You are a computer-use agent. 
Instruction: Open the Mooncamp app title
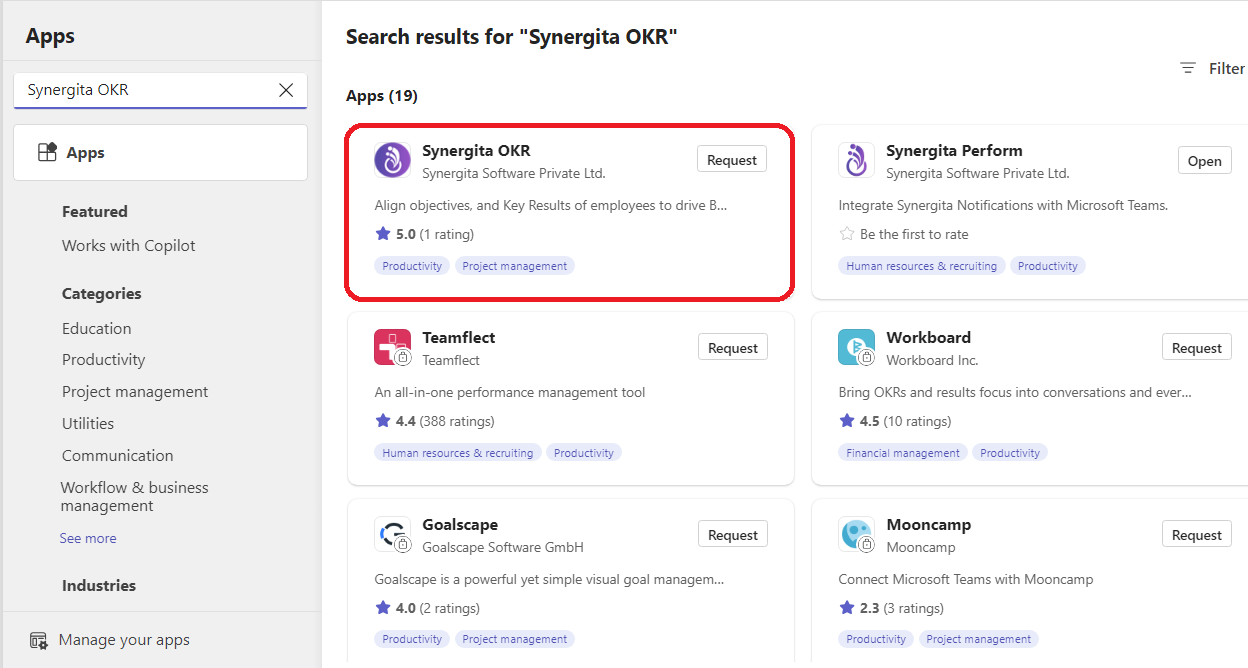coord(928,525)
